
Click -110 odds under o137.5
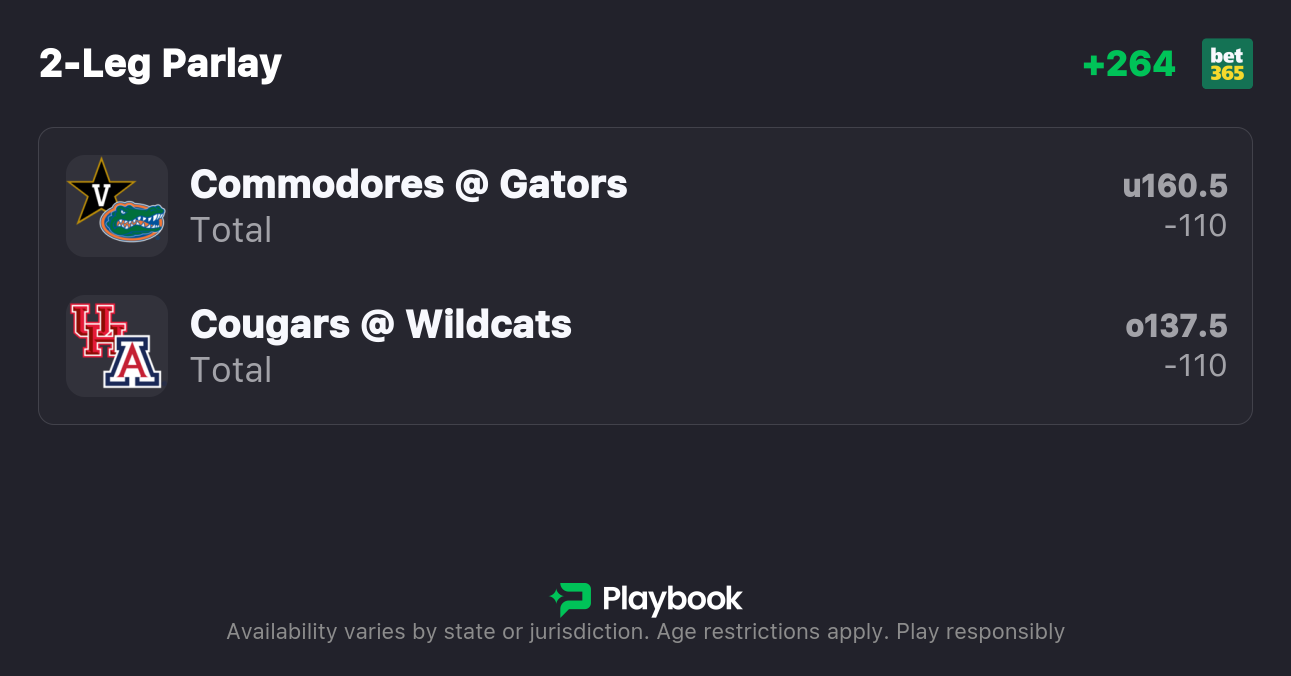coord(1195,366)
